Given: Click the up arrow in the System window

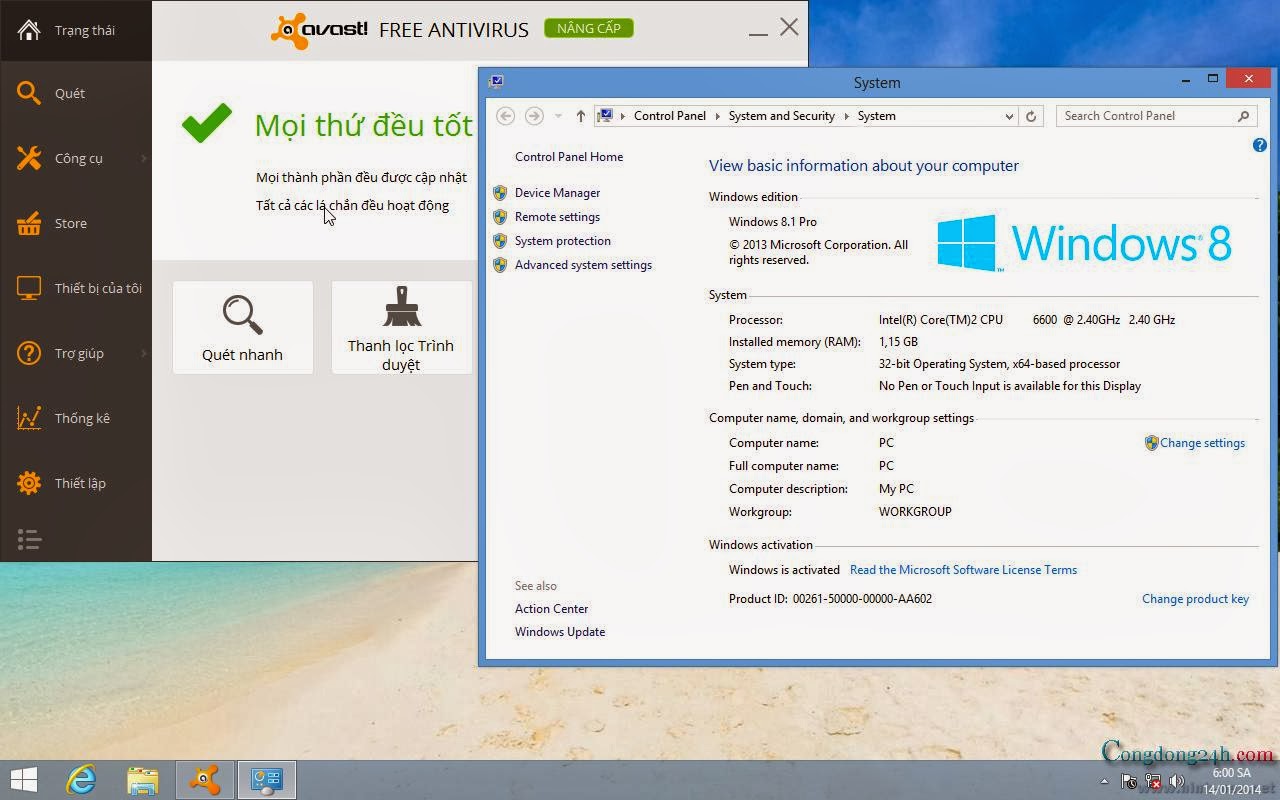Looking at the screenshot, I should 580,116.
